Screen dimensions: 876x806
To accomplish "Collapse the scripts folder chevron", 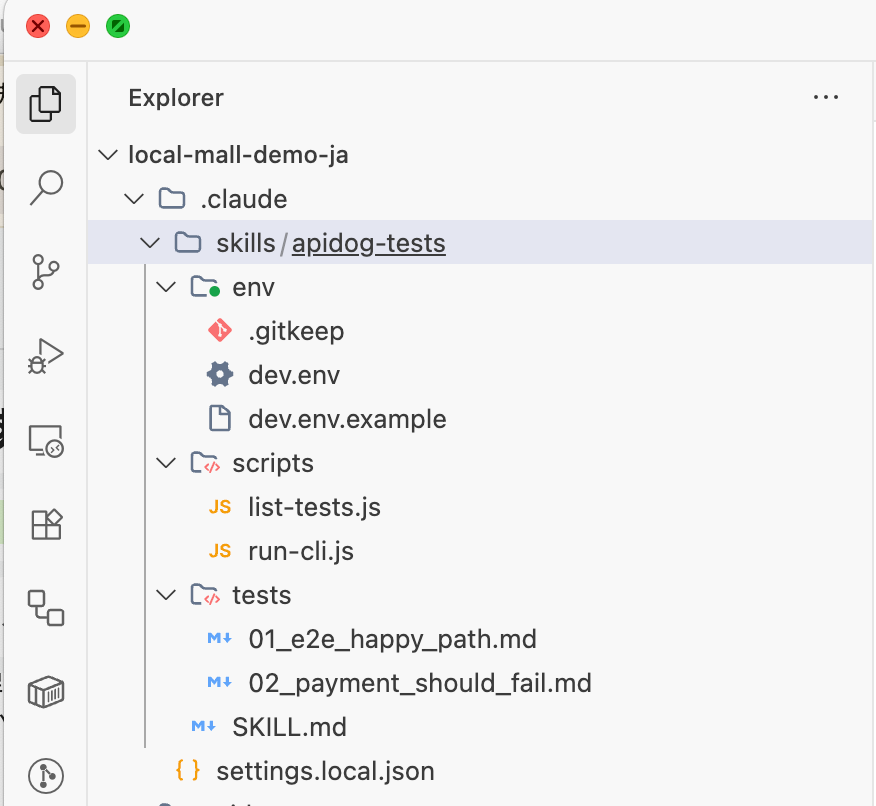I will point(166,463).
